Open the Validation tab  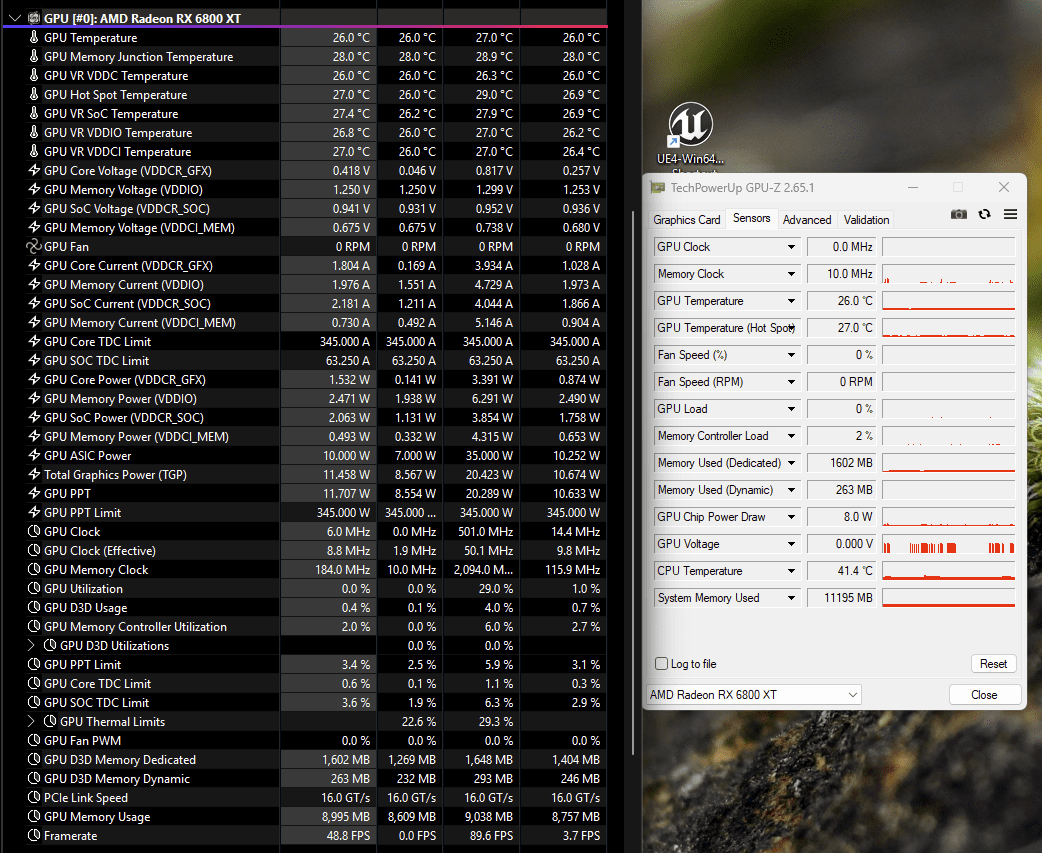click(866, 219)
